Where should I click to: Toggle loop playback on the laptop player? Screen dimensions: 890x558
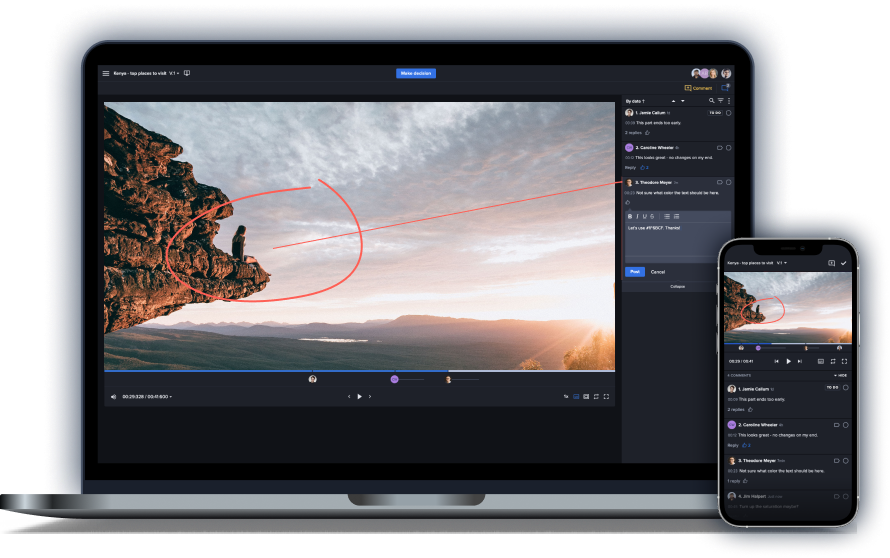click(x=596, y=396)
